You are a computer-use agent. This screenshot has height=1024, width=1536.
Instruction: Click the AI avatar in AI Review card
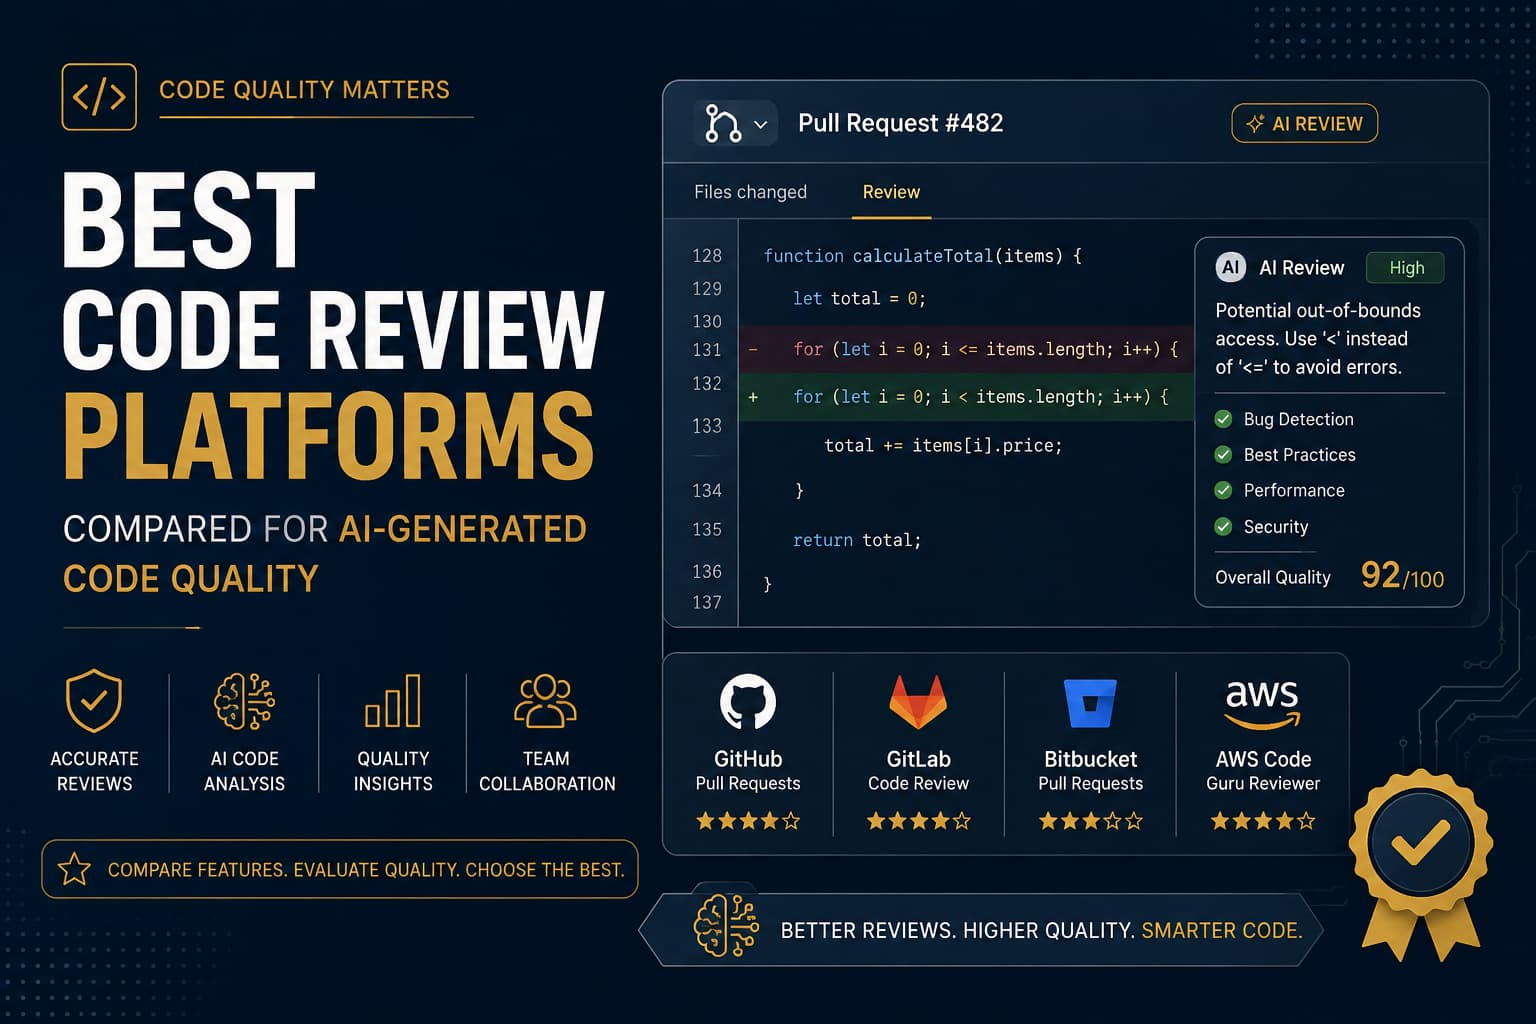1231,268
